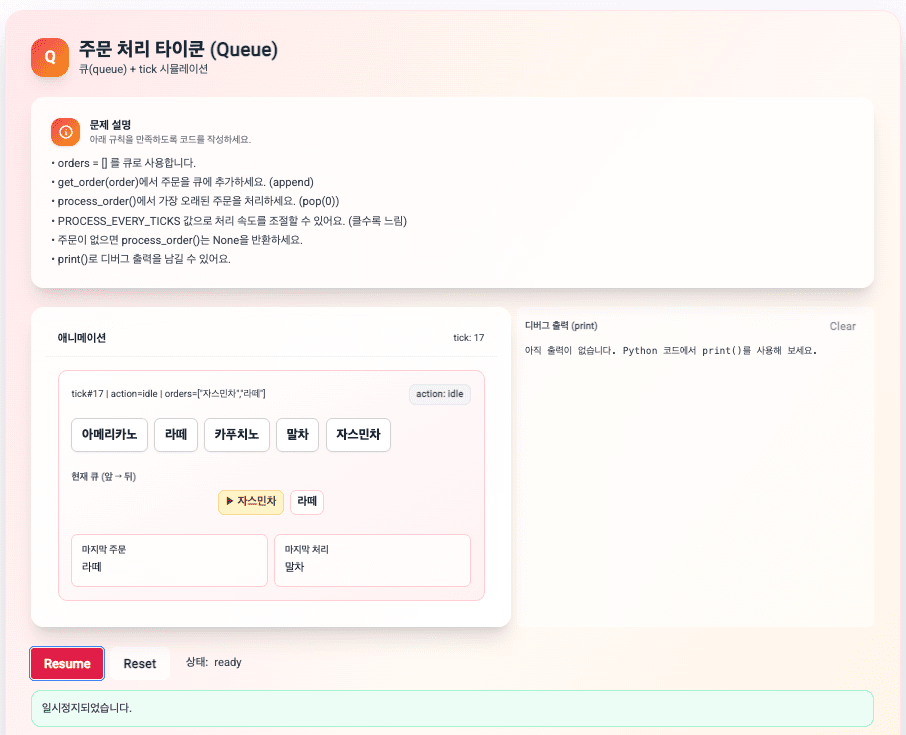Click the 주문 처리 타이쿤 (Queue) title
This screenshot has width=906, height=735.
(x=178, y=49)
